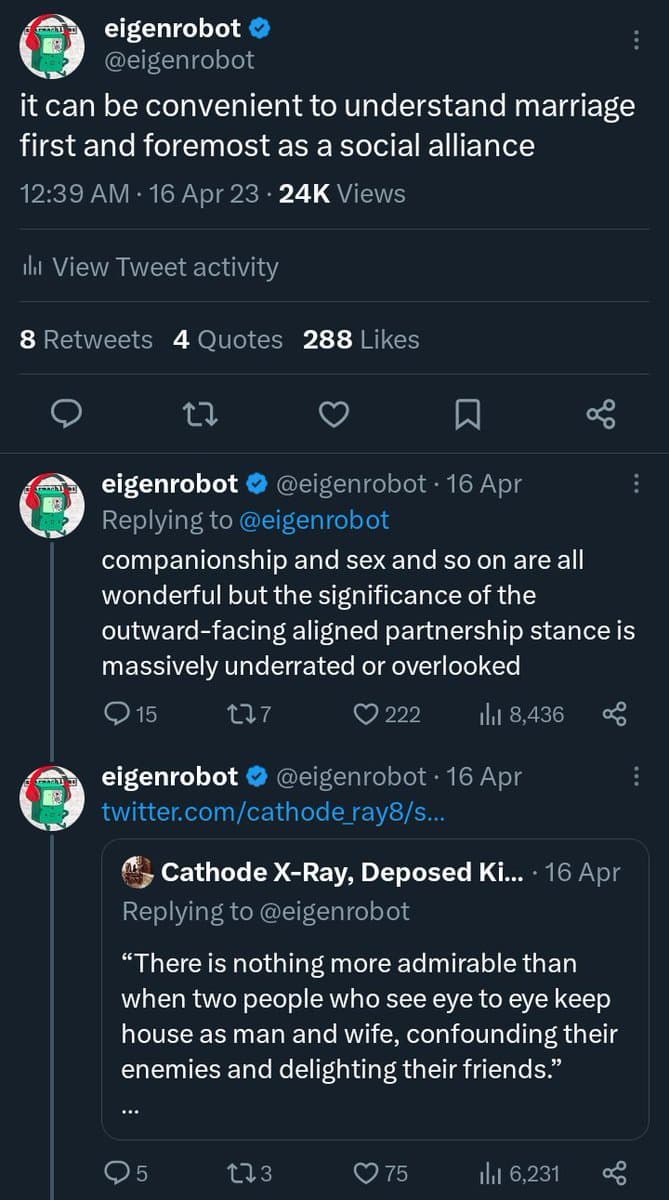The image size is (669, 1200).
Task: Reply to the companionship tweet with 15 replies
Action: 118,714
